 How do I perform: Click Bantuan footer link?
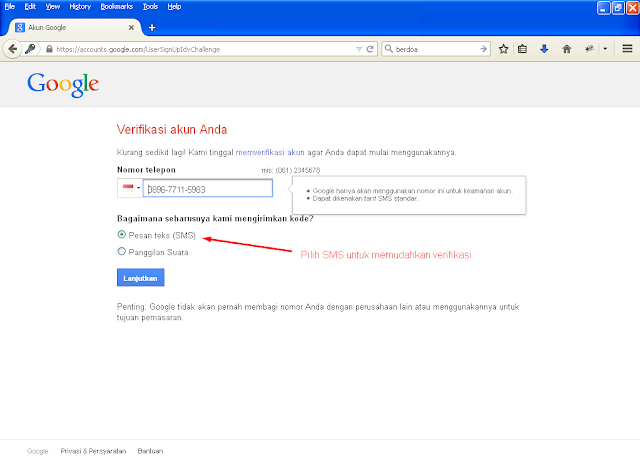pyautogui.click(x=150, y=451)
